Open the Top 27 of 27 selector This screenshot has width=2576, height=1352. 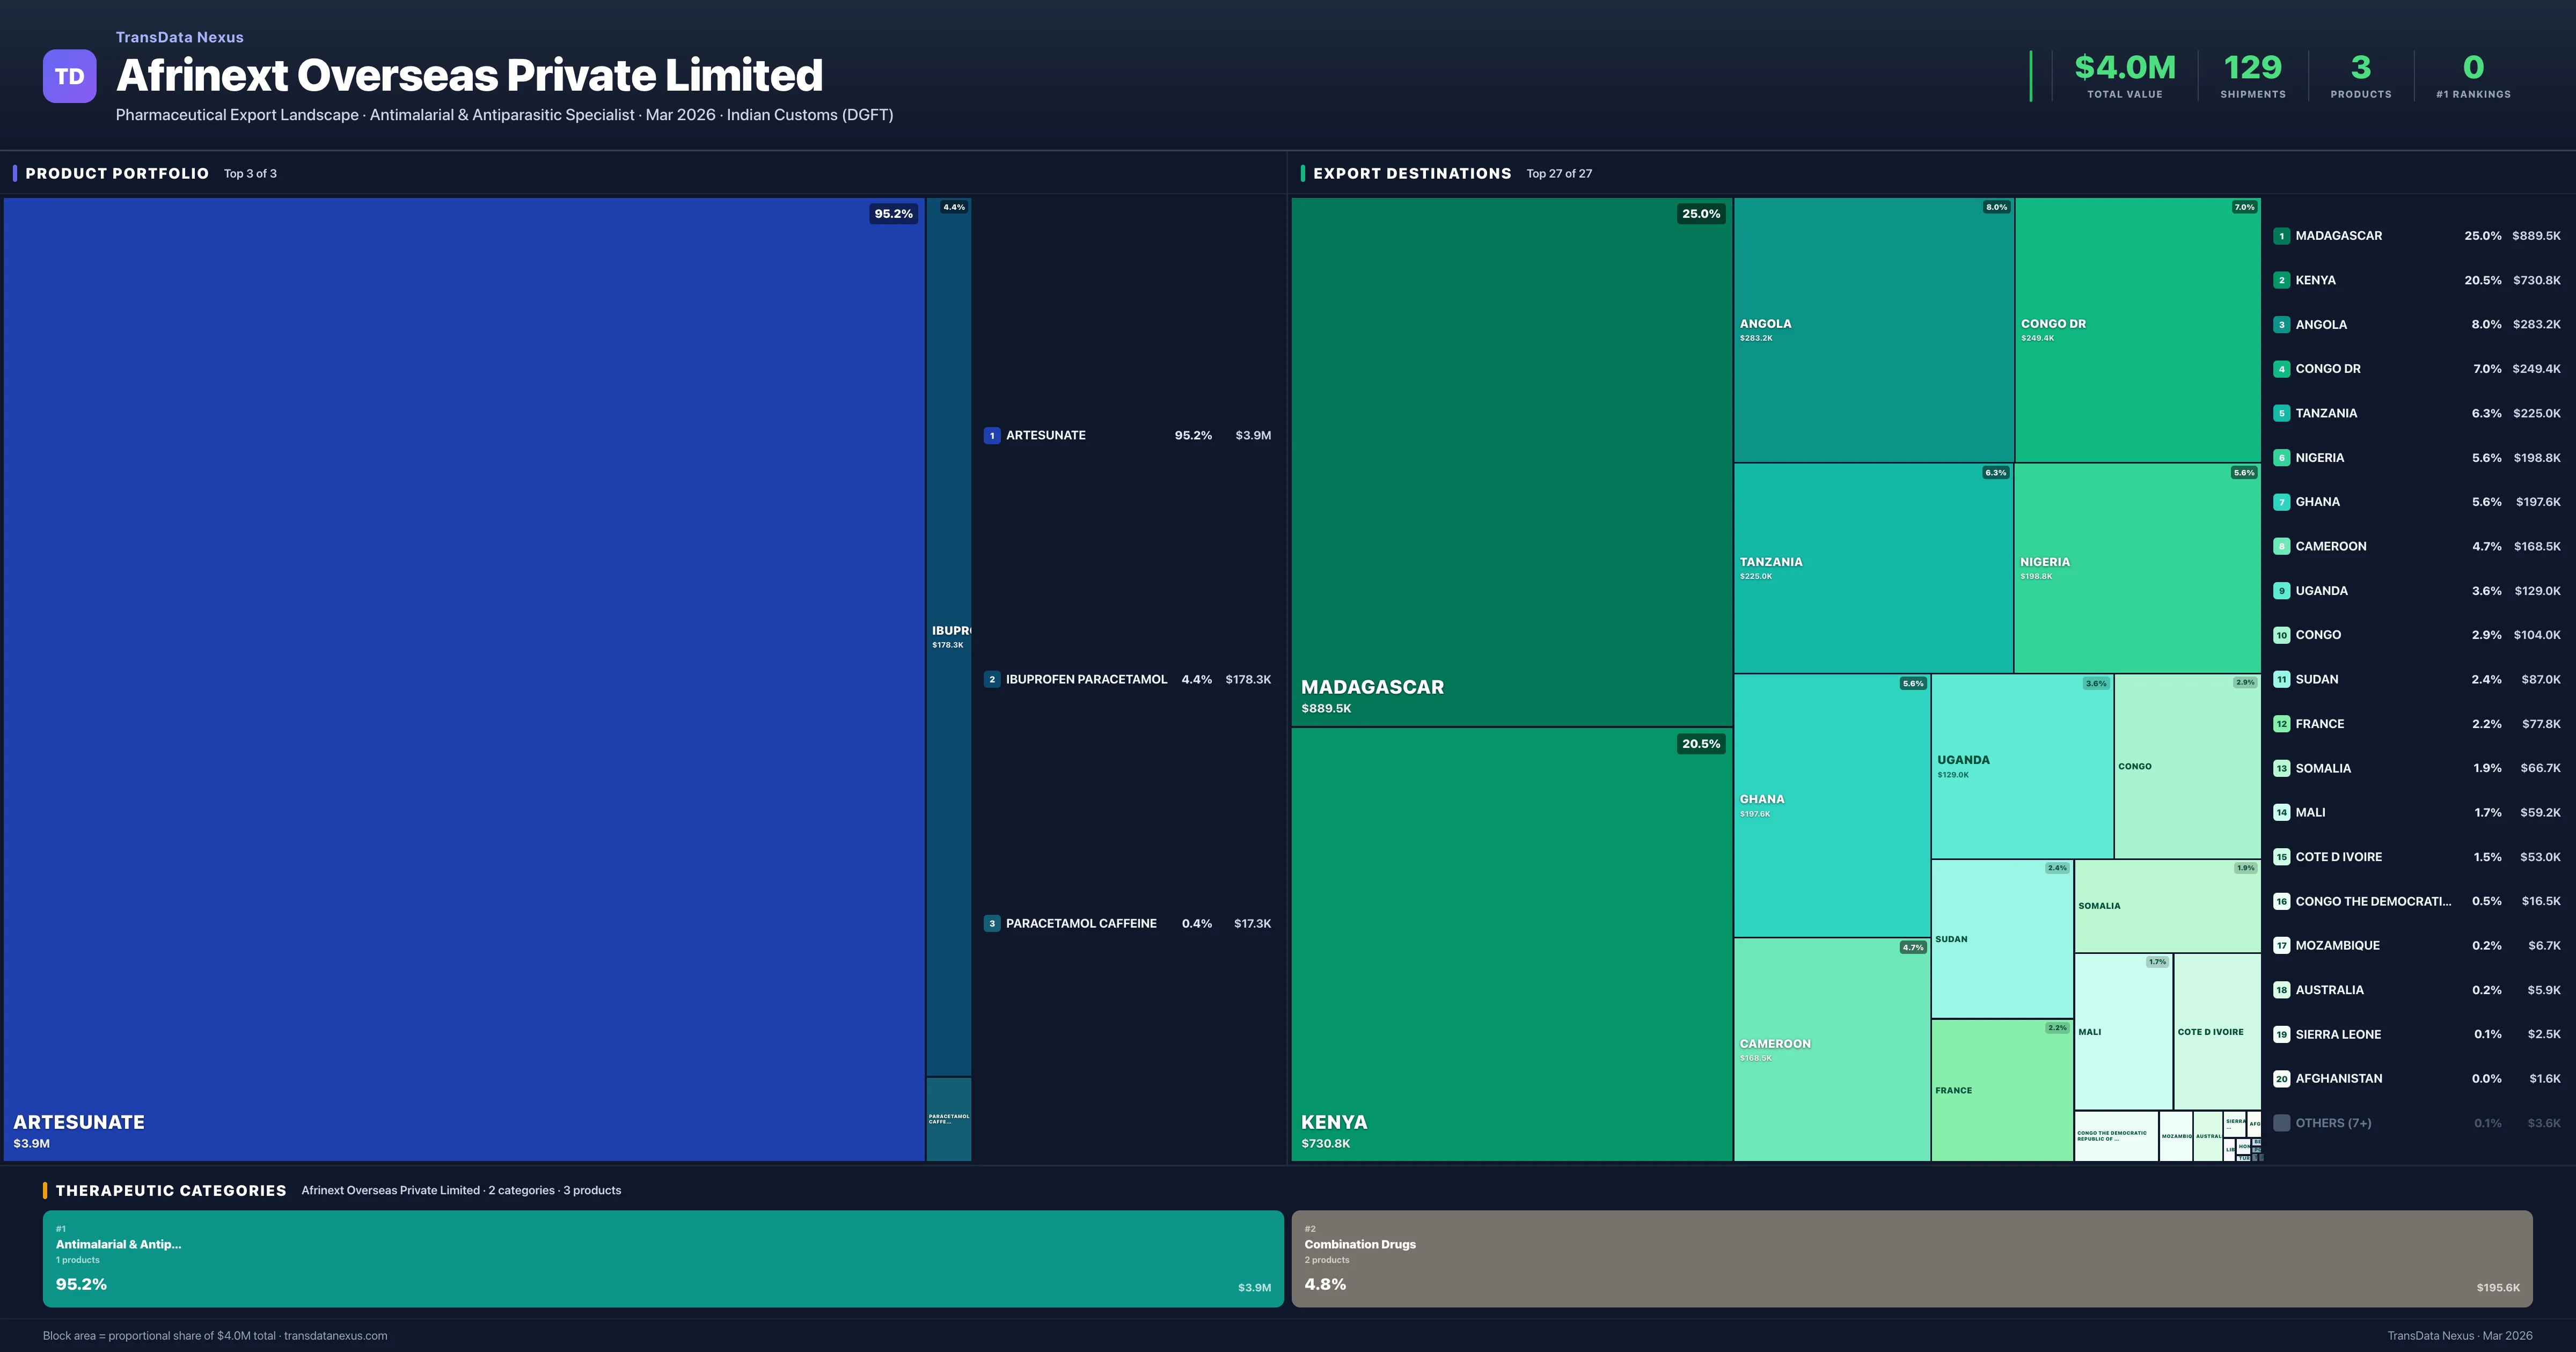coord(1559,173)
